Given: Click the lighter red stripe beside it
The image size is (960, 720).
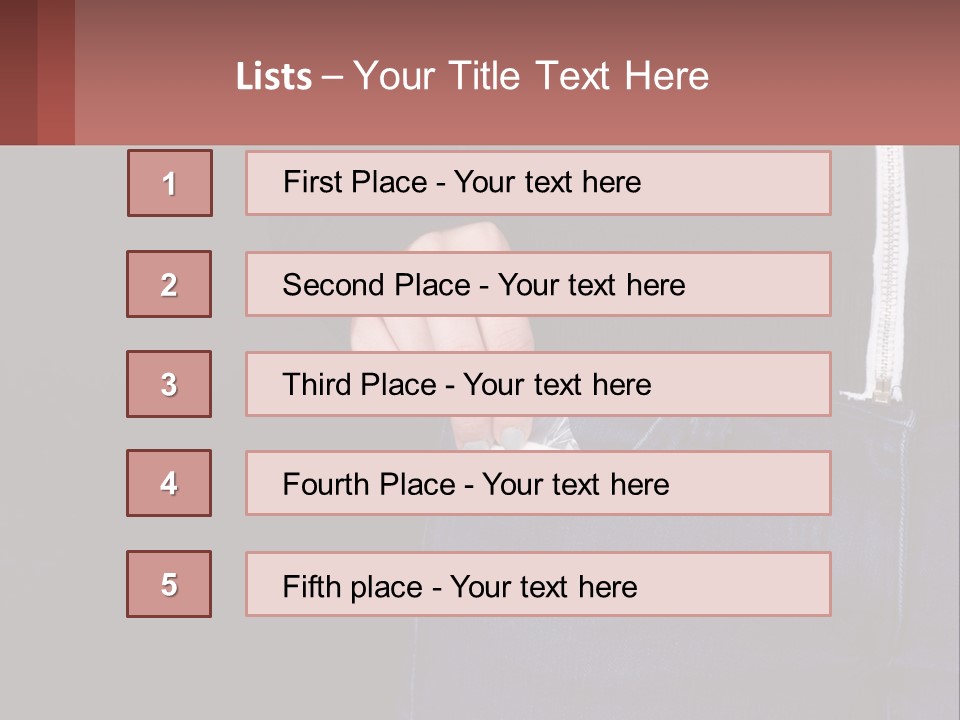Looking at the screenshot, I should pyautogui.click(x=56, y=72).
